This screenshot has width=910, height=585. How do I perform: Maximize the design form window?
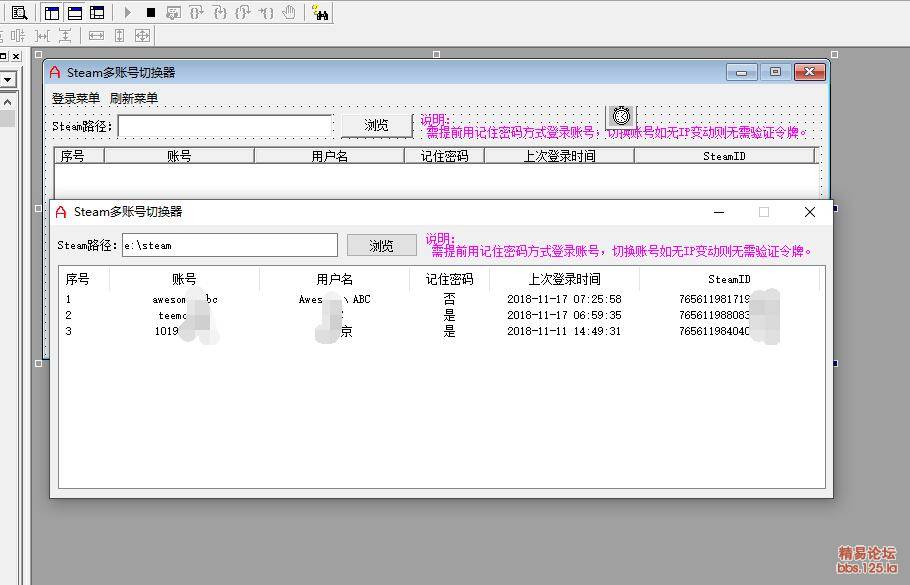coord(775,72)
